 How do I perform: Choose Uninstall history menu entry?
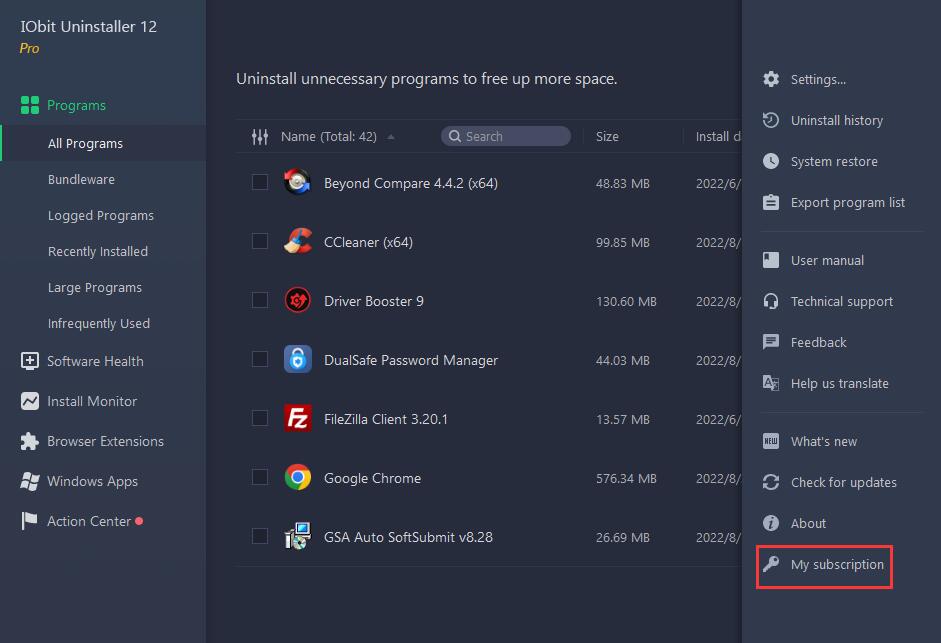click(x=837, y=121)
